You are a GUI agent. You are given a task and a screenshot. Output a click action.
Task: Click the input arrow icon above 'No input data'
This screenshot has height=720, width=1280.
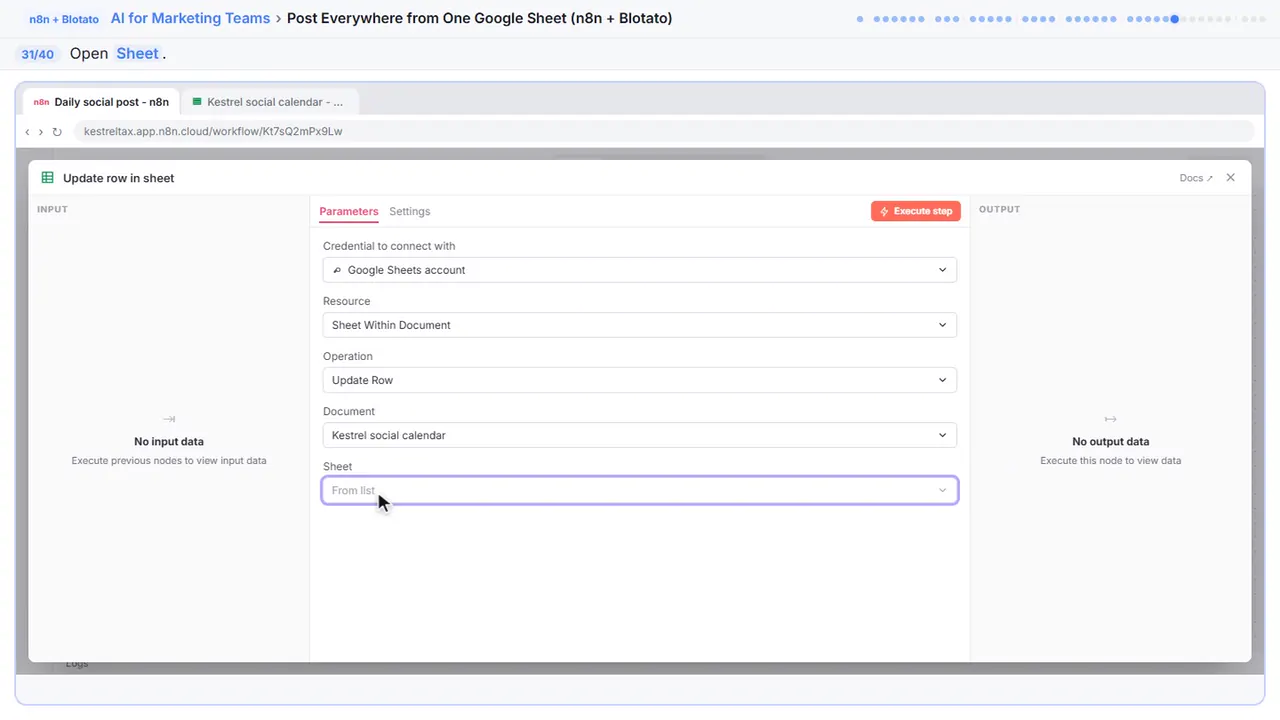(169, 419)
